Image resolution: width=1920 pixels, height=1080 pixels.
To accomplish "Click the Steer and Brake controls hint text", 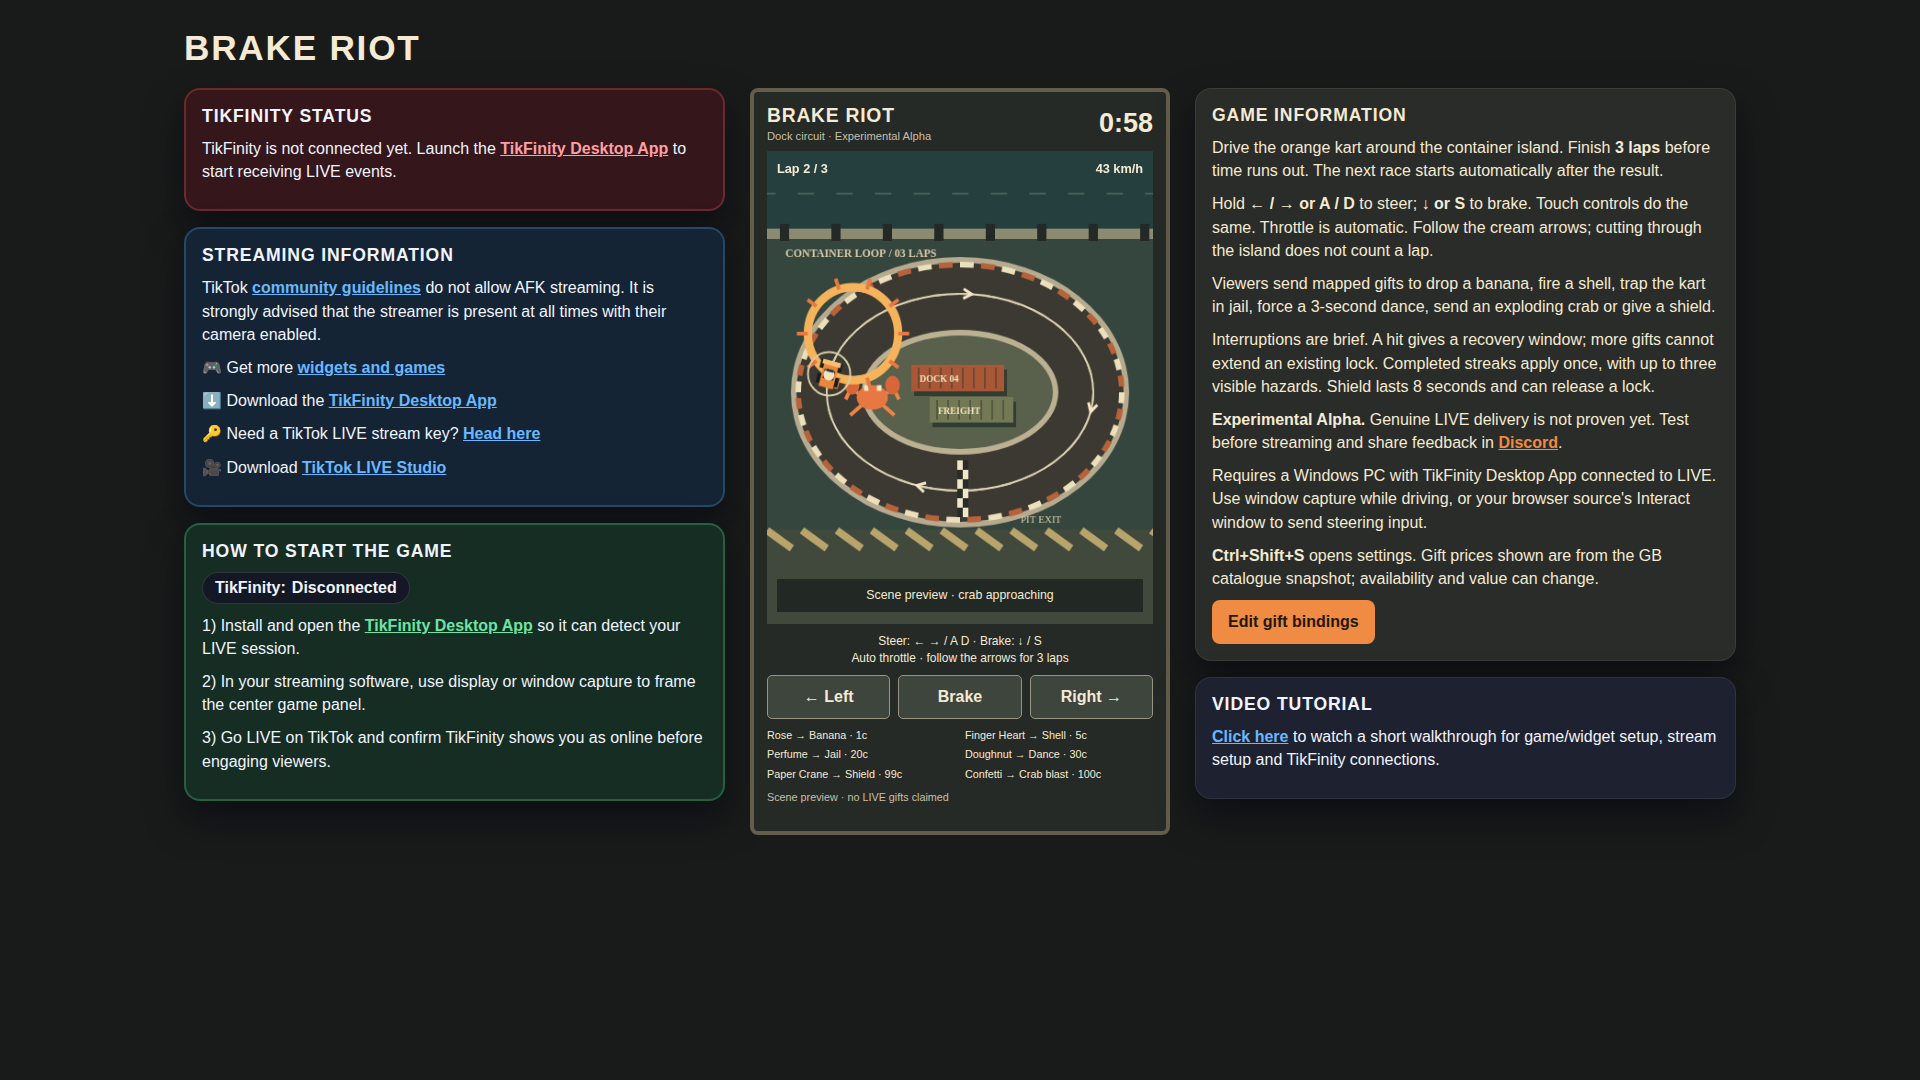I will coord(960,641).
